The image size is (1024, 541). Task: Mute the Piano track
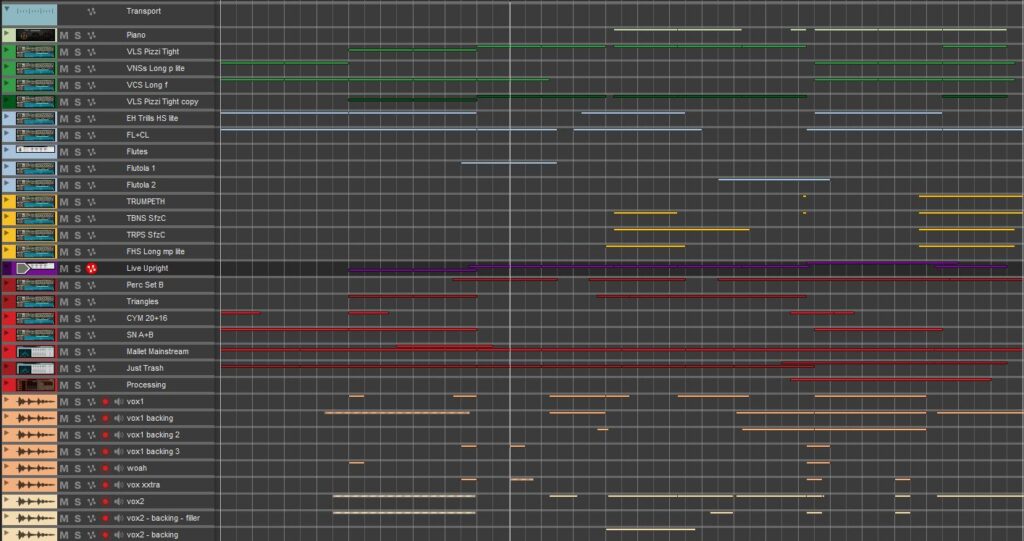[x=64, y=35]
